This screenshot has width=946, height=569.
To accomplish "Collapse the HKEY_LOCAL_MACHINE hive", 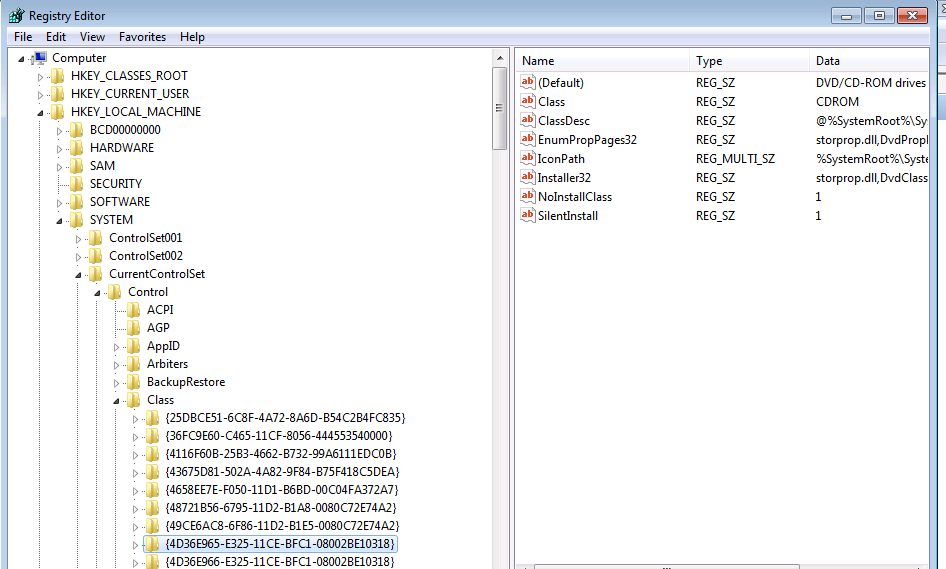I will (40, 113).
